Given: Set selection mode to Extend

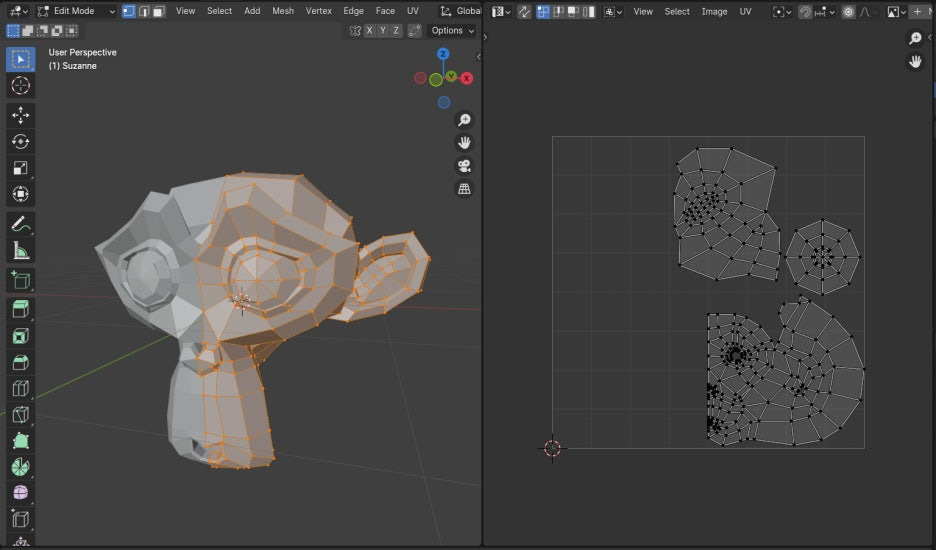Looking at the screenshot, I should (27, 30).
